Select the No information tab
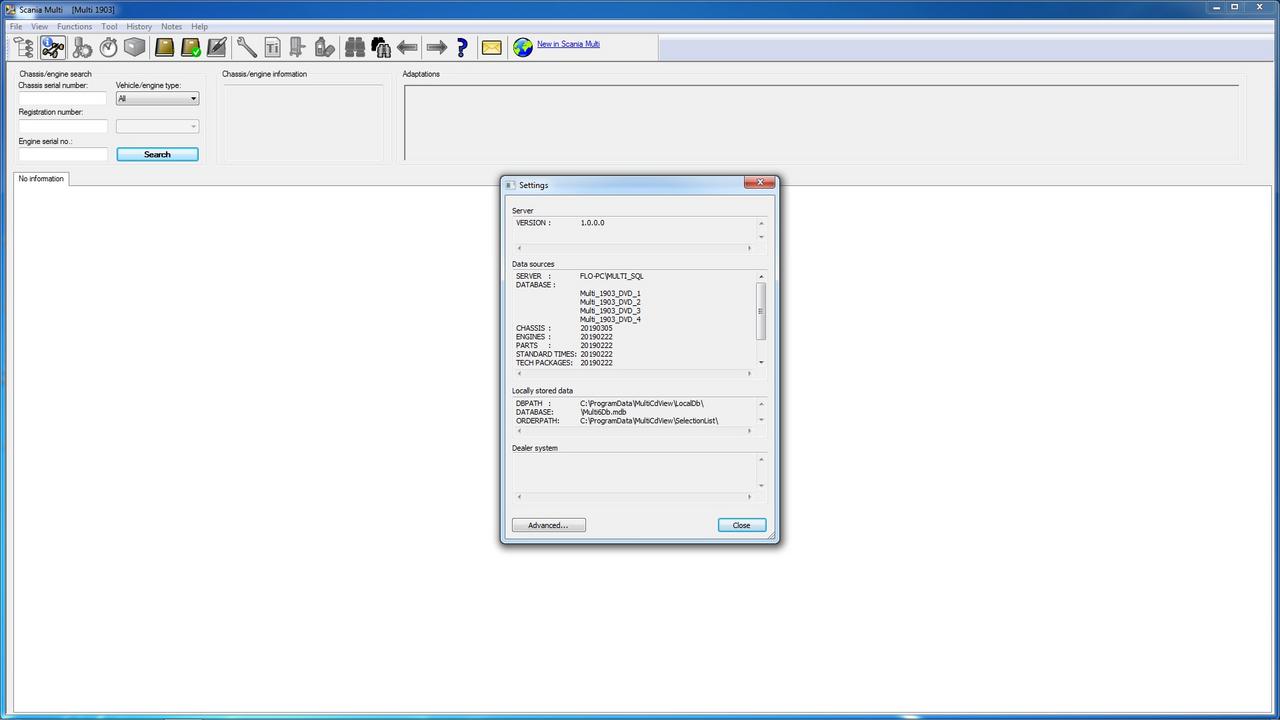The image size is (1280, 720). [40, 179]
